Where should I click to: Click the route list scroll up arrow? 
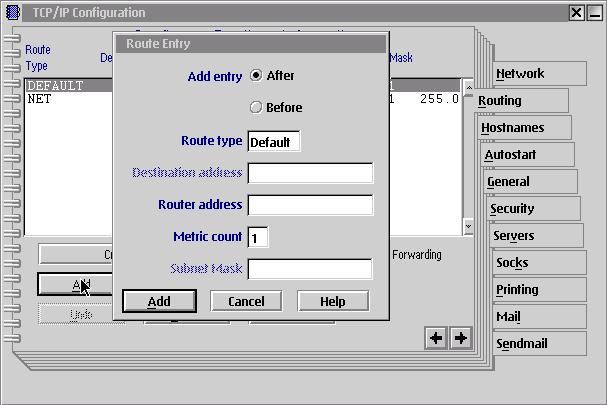pyautogui.click(x=468, y=87)
